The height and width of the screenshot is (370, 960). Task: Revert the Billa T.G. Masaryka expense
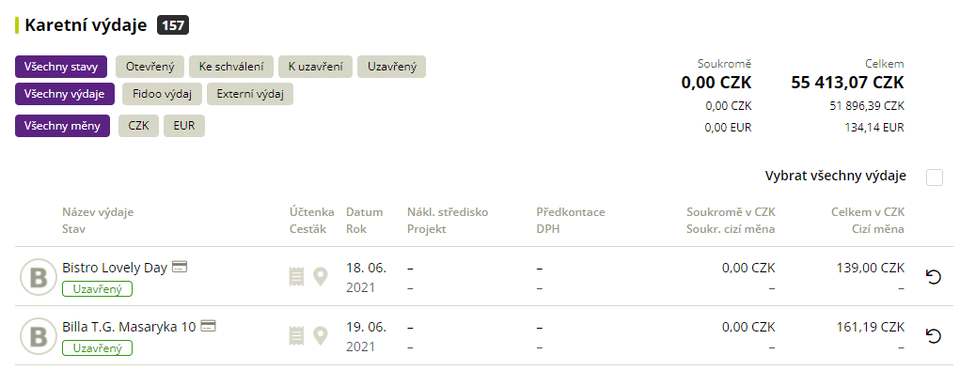point(933,336)
